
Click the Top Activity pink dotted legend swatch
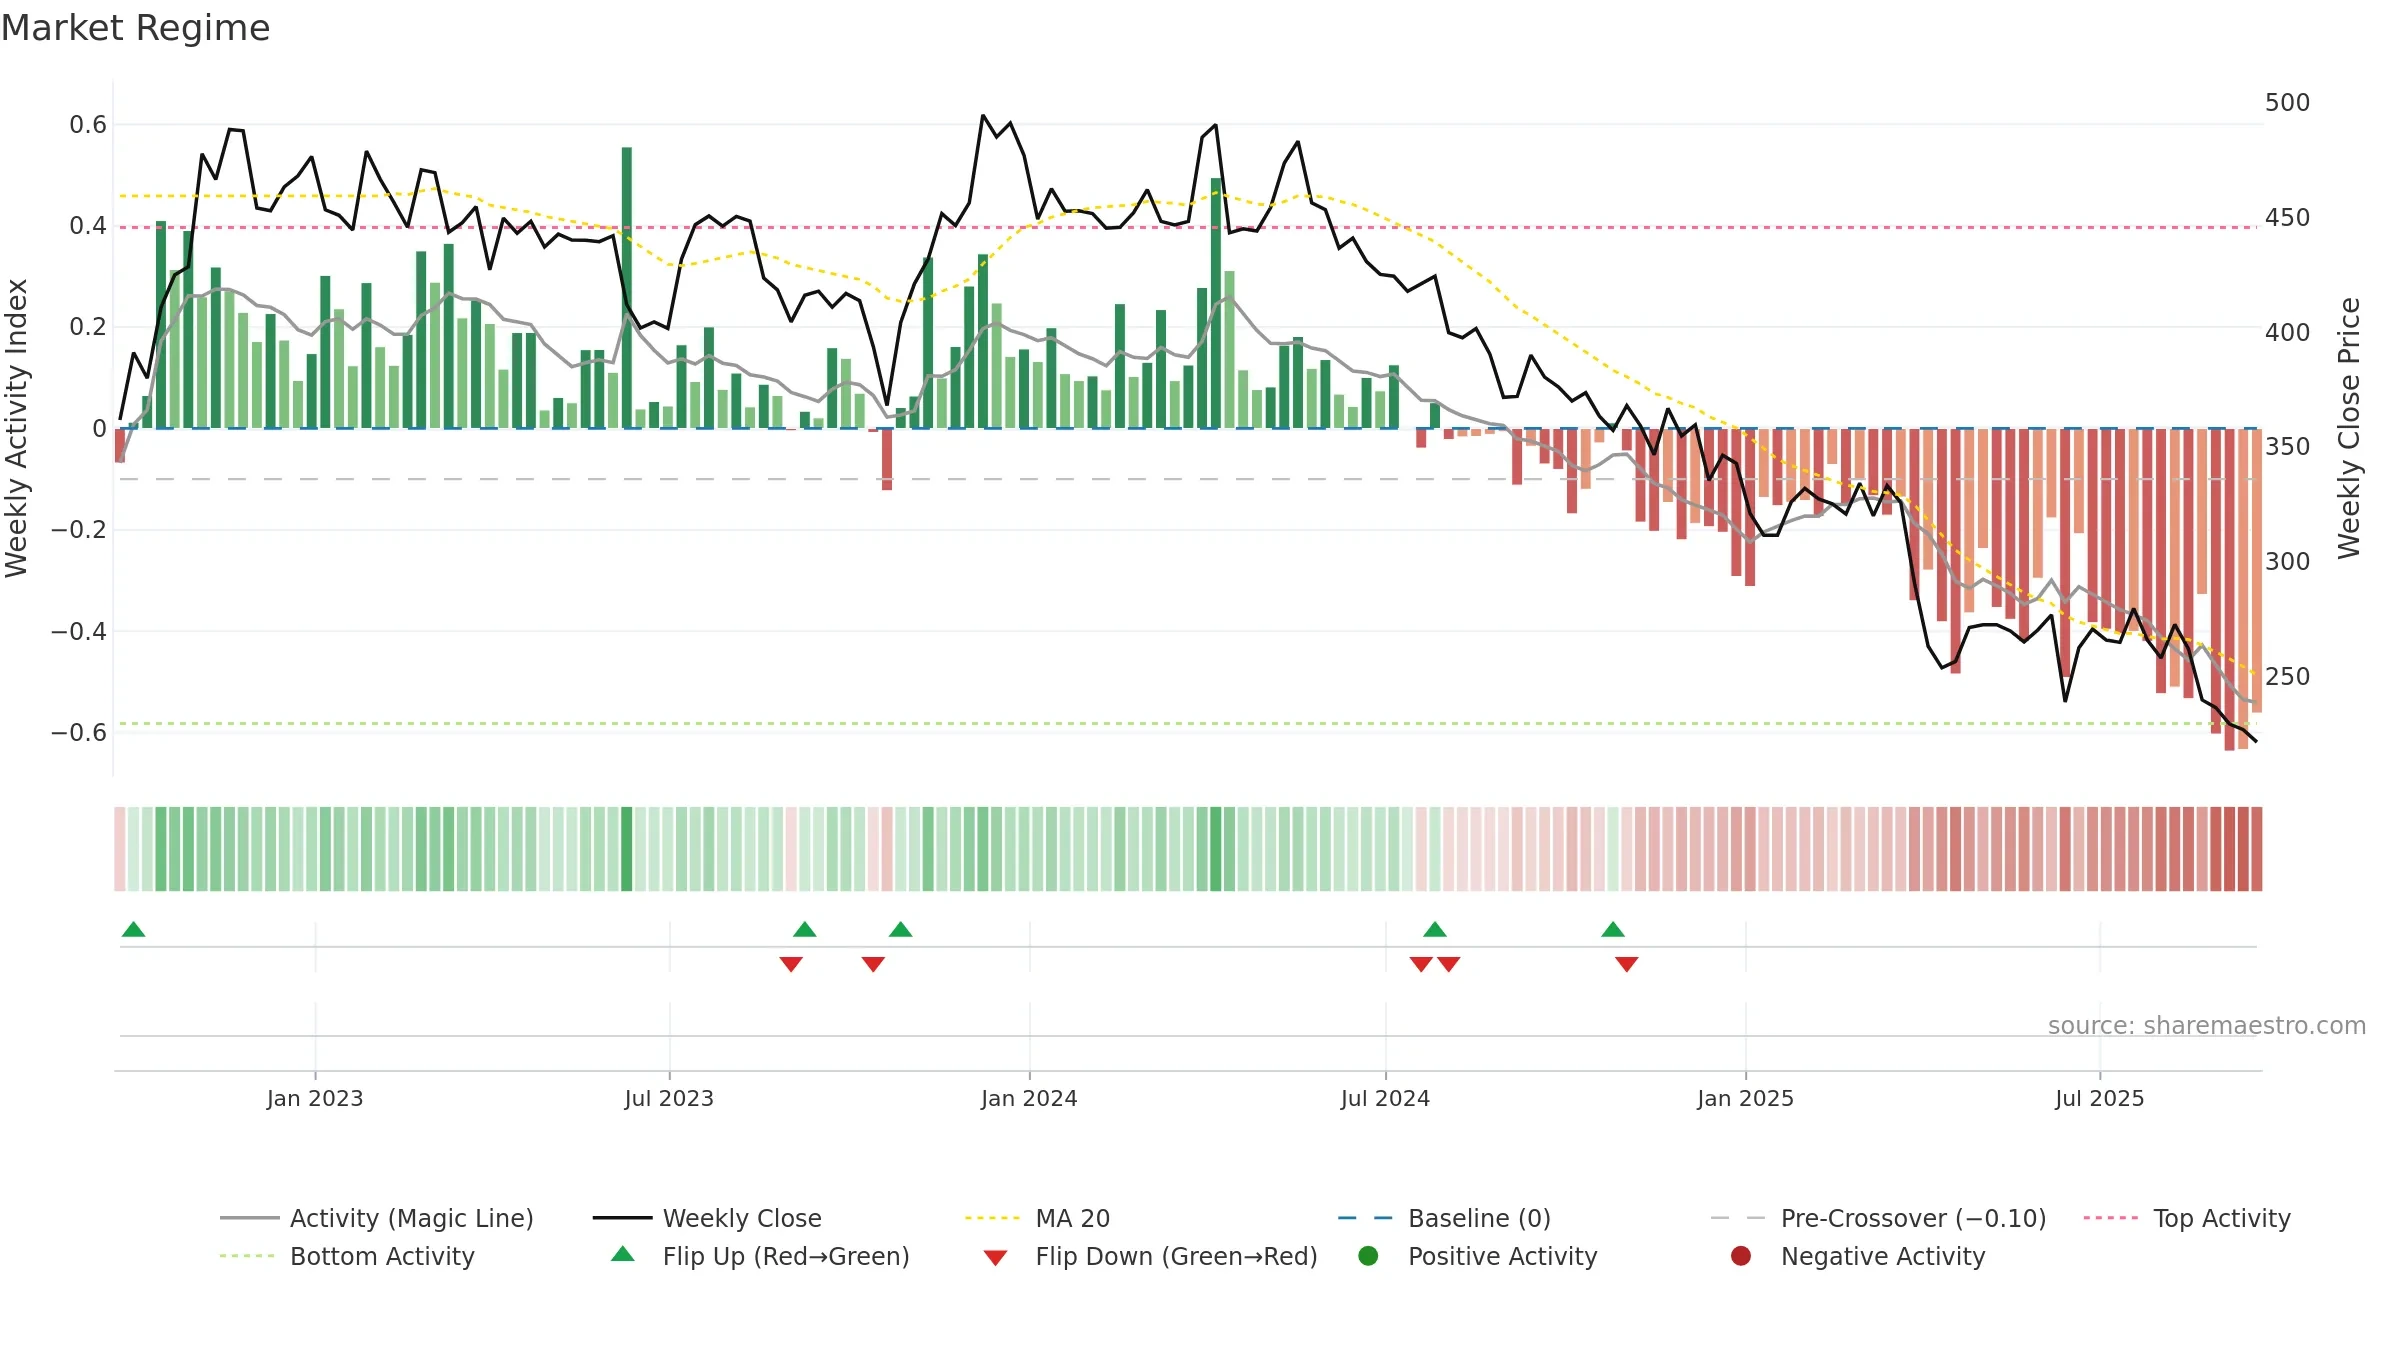click(x=2110, y=1218)
